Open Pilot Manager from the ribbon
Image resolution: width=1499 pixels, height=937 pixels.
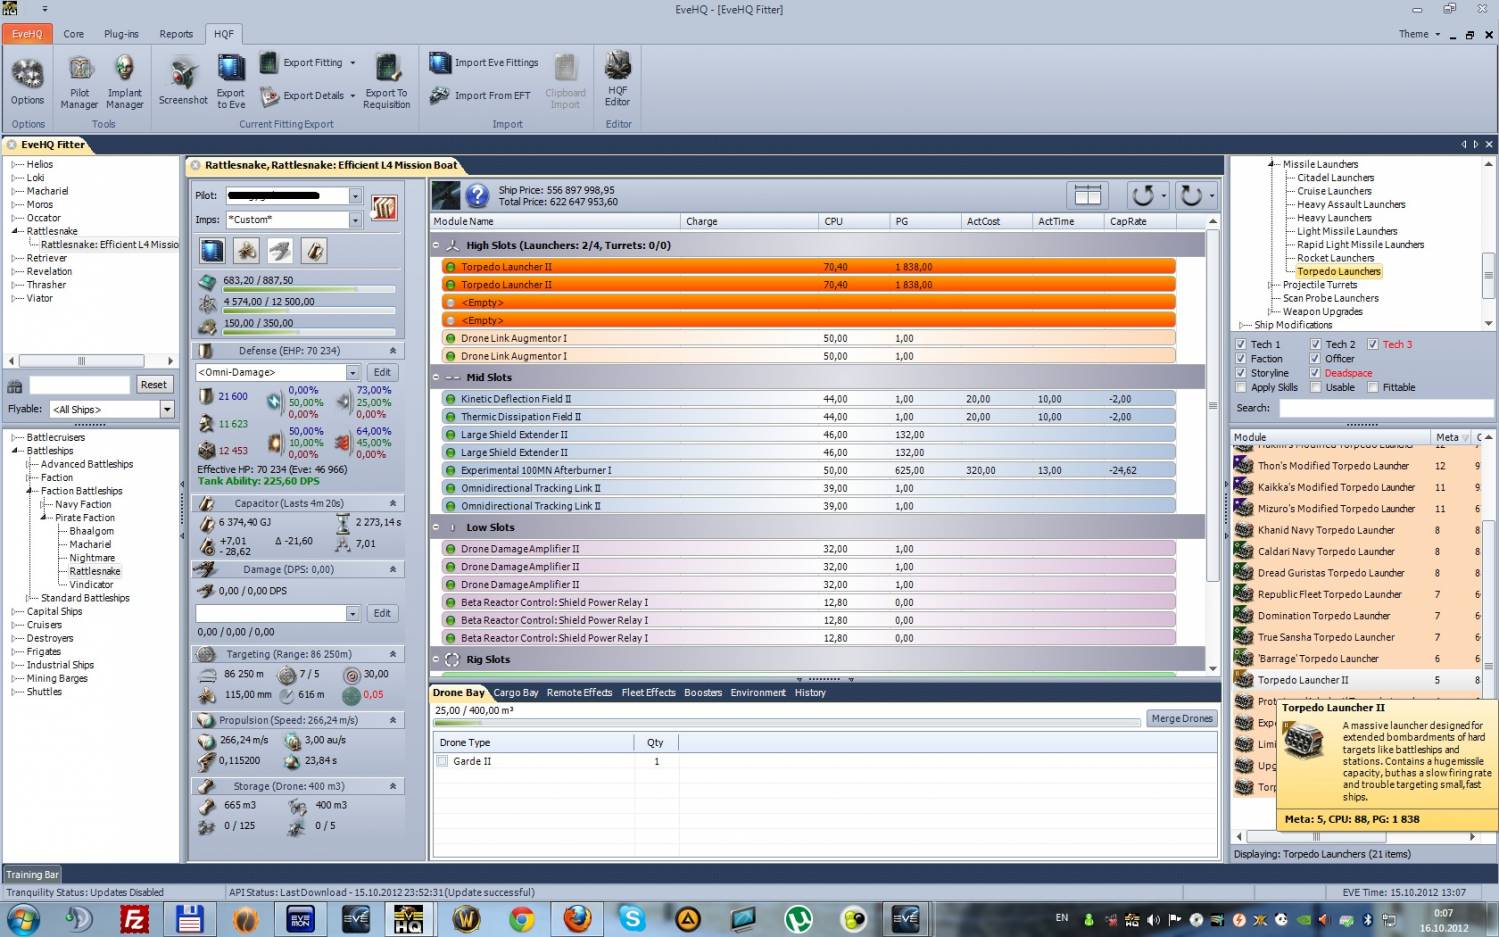click(x=80, y=82)
